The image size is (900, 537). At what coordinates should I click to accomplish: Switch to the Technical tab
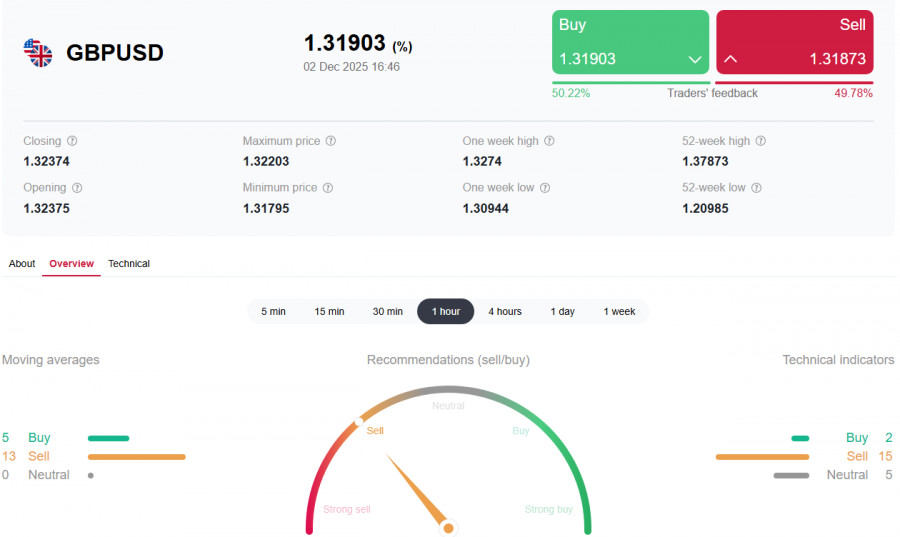coord(129,263)
